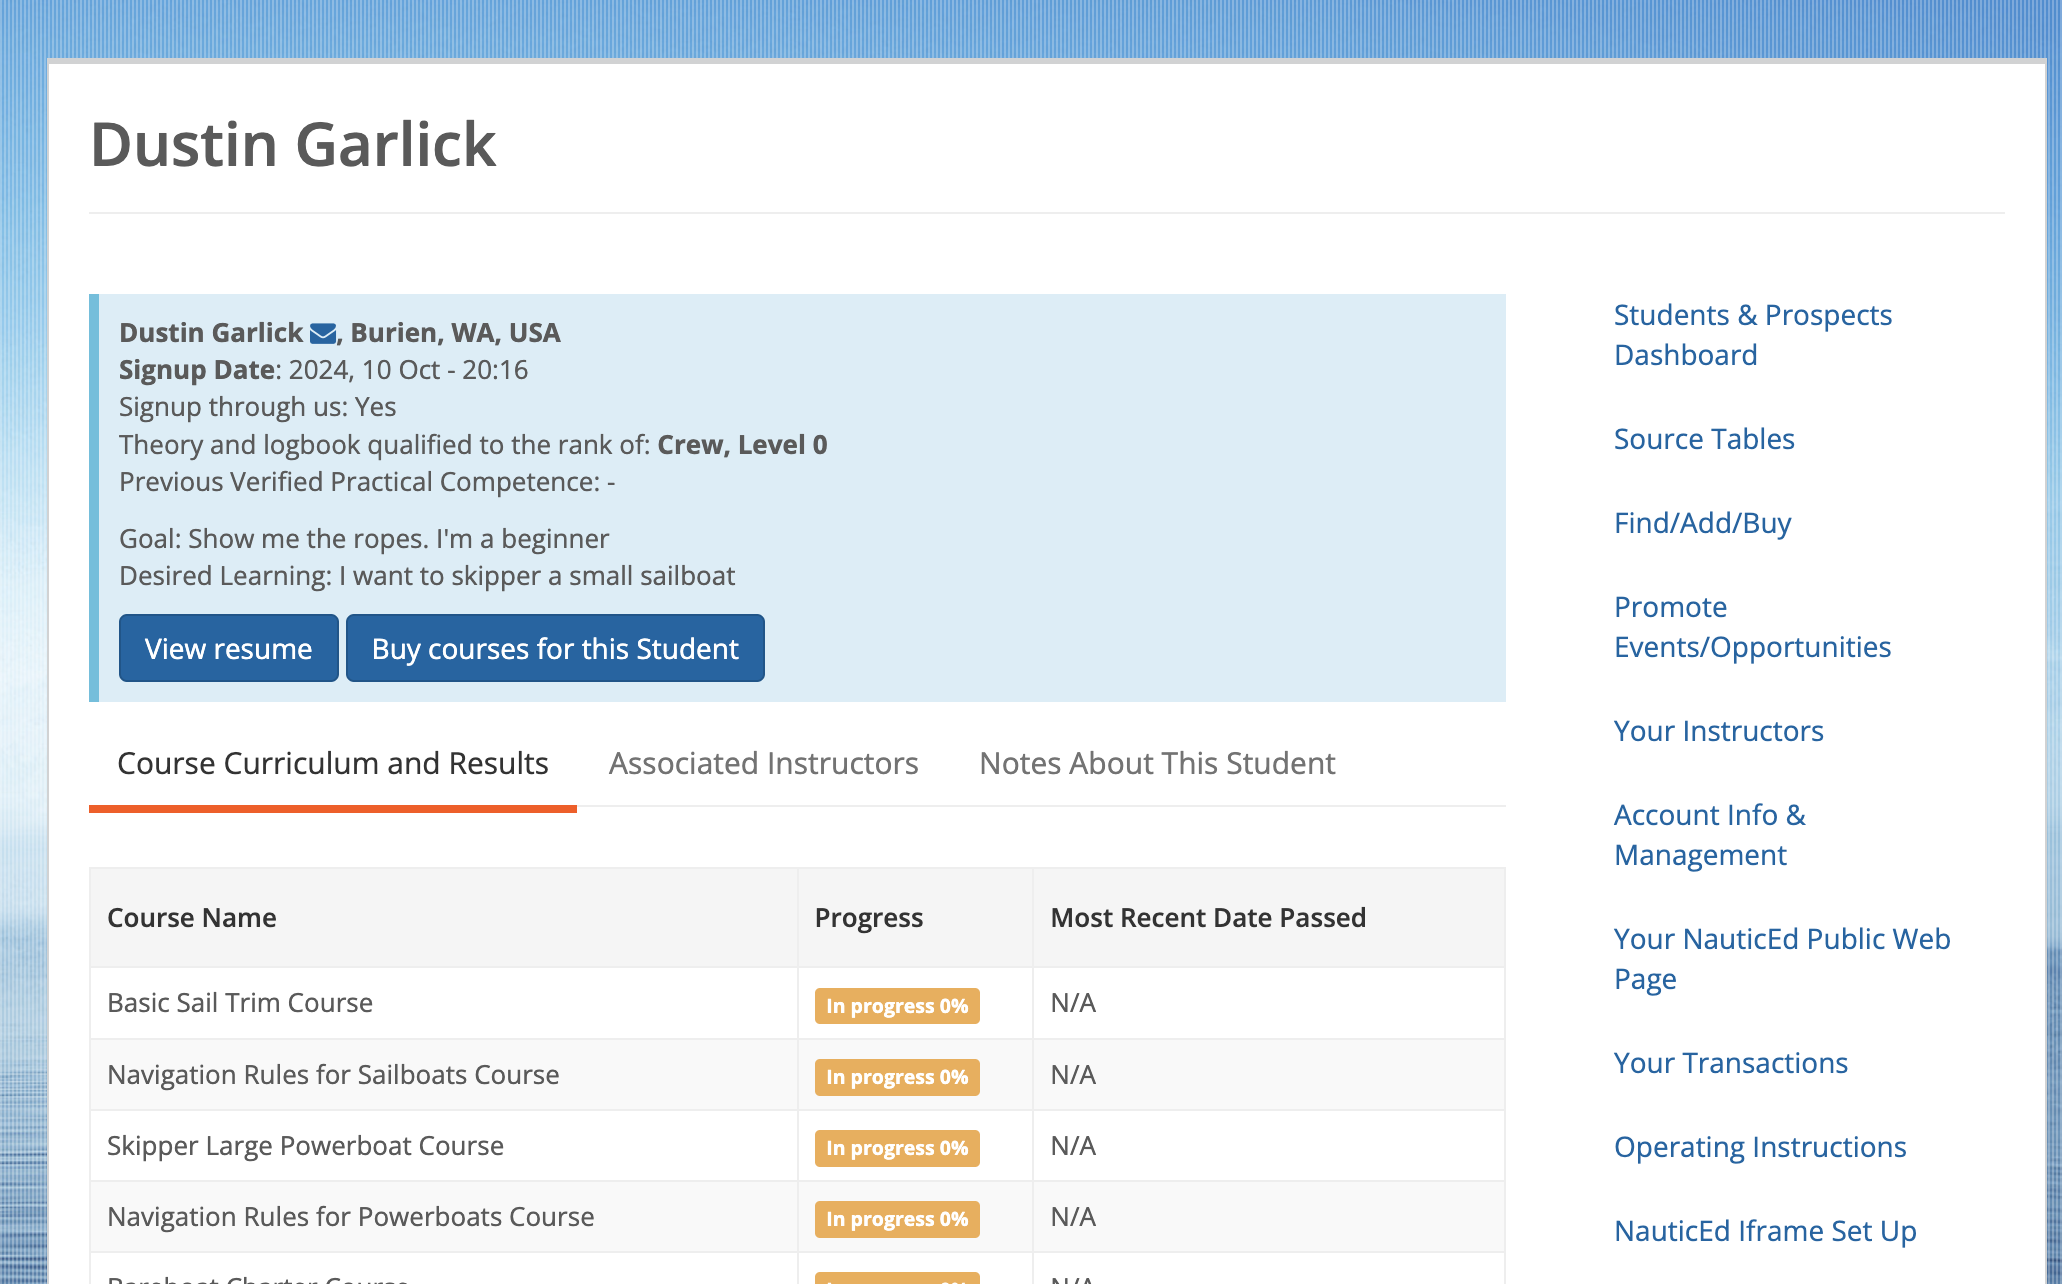Image resolution: width=2062 pixels, height=1284 pixels.
Task: Select Course Curriculum and Results tab
Action: coord(332,763)
